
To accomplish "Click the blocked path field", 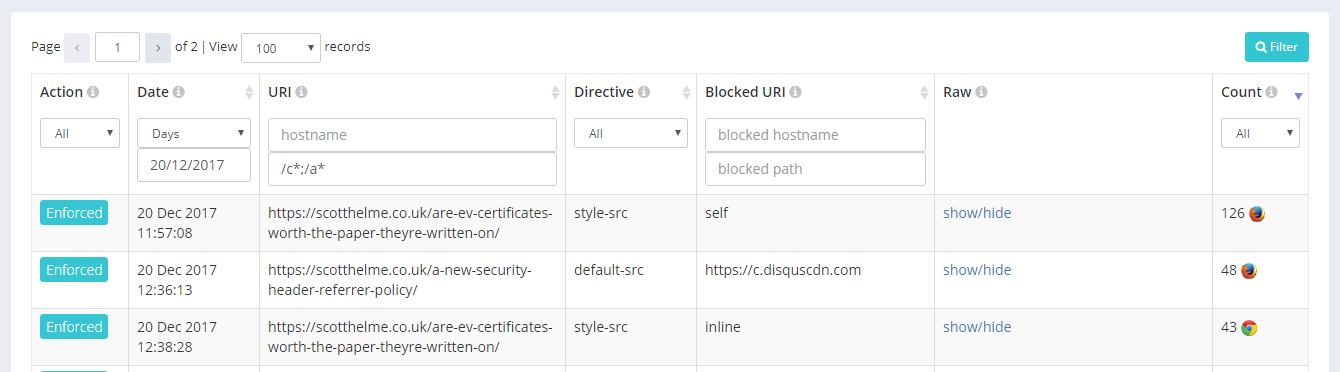I will [815, 169].
